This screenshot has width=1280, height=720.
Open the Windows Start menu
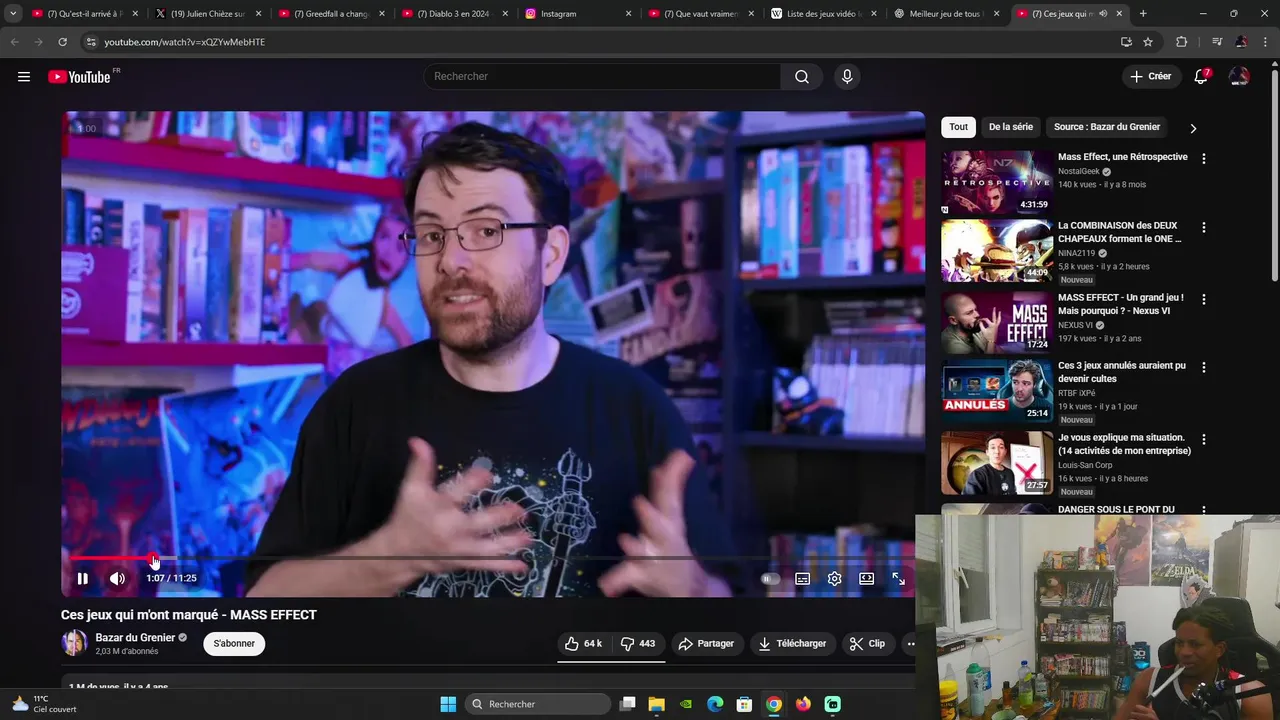coord(448,704)
